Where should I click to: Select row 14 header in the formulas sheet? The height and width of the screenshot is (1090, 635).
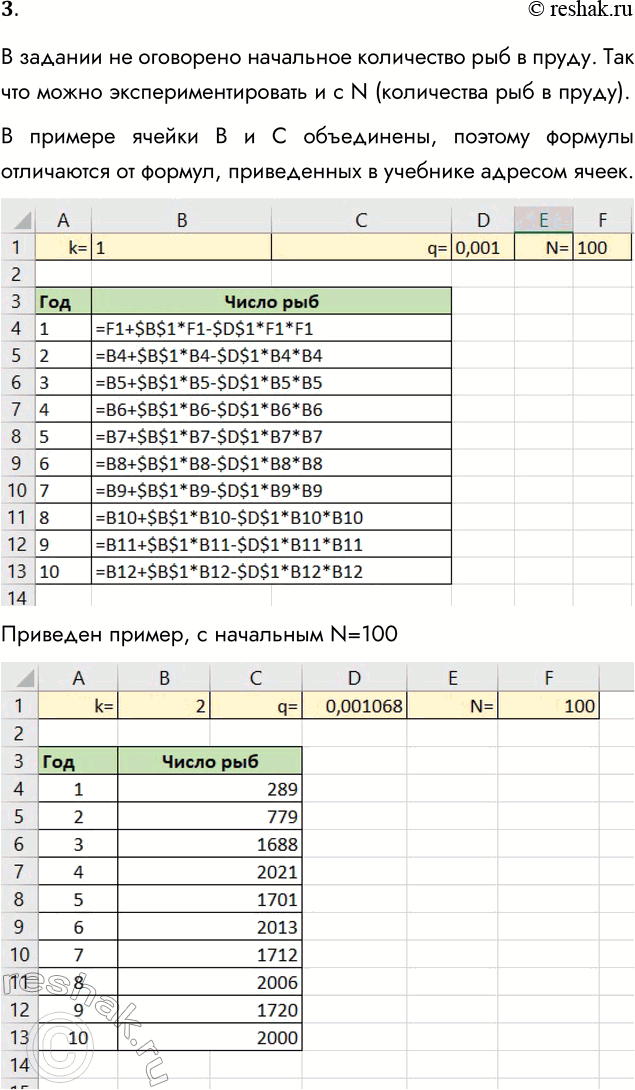(18, 596)
